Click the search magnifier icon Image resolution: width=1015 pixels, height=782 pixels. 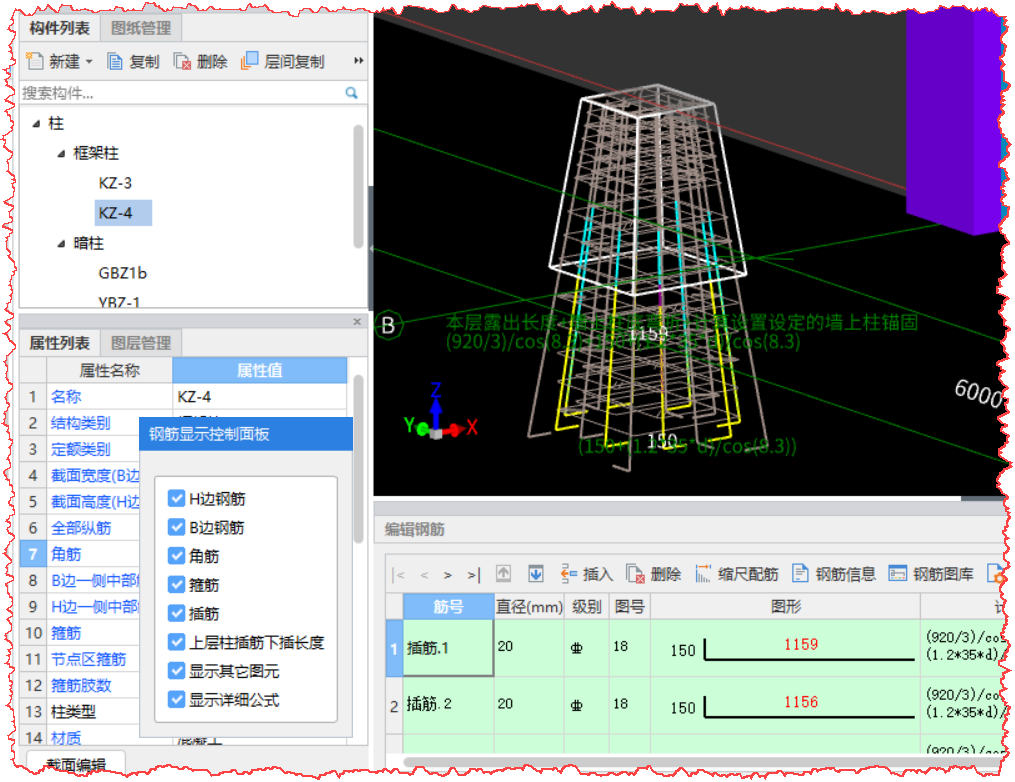[351, 93]
